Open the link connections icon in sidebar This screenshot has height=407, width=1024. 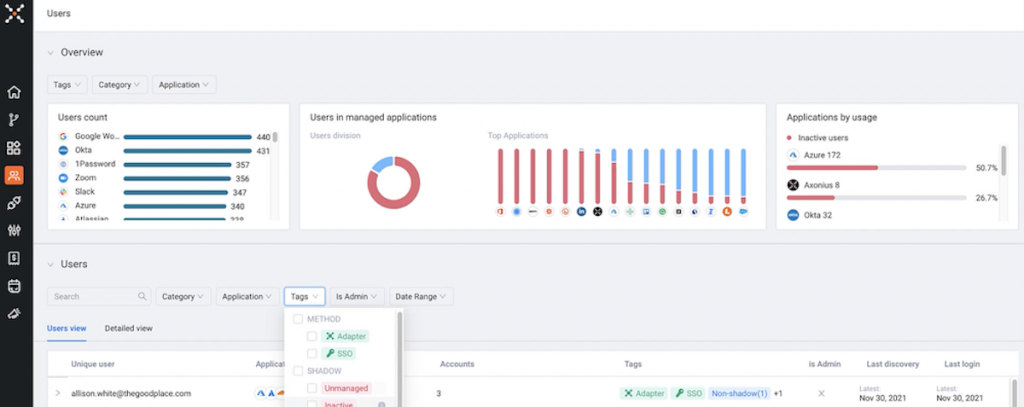point(14,203)
